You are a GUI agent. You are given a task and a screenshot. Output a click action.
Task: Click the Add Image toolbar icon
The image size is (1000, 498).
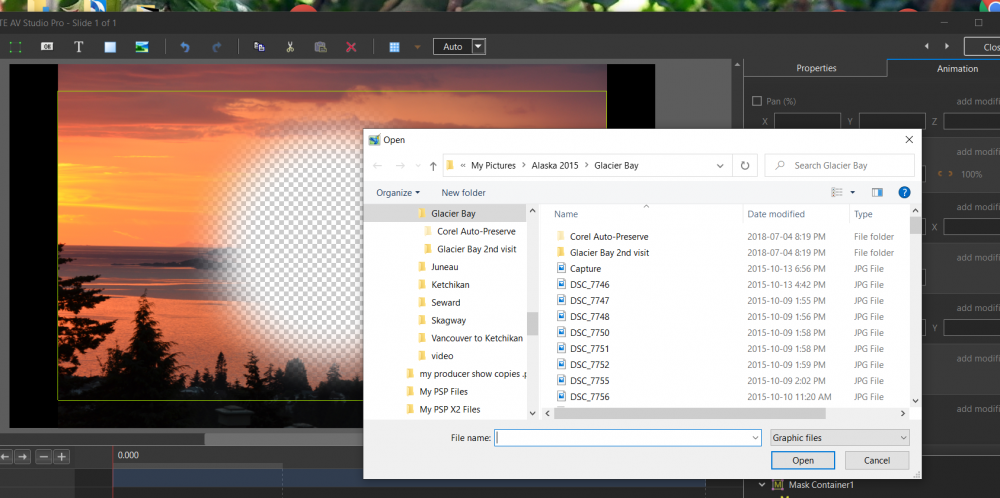click(143, 47)
